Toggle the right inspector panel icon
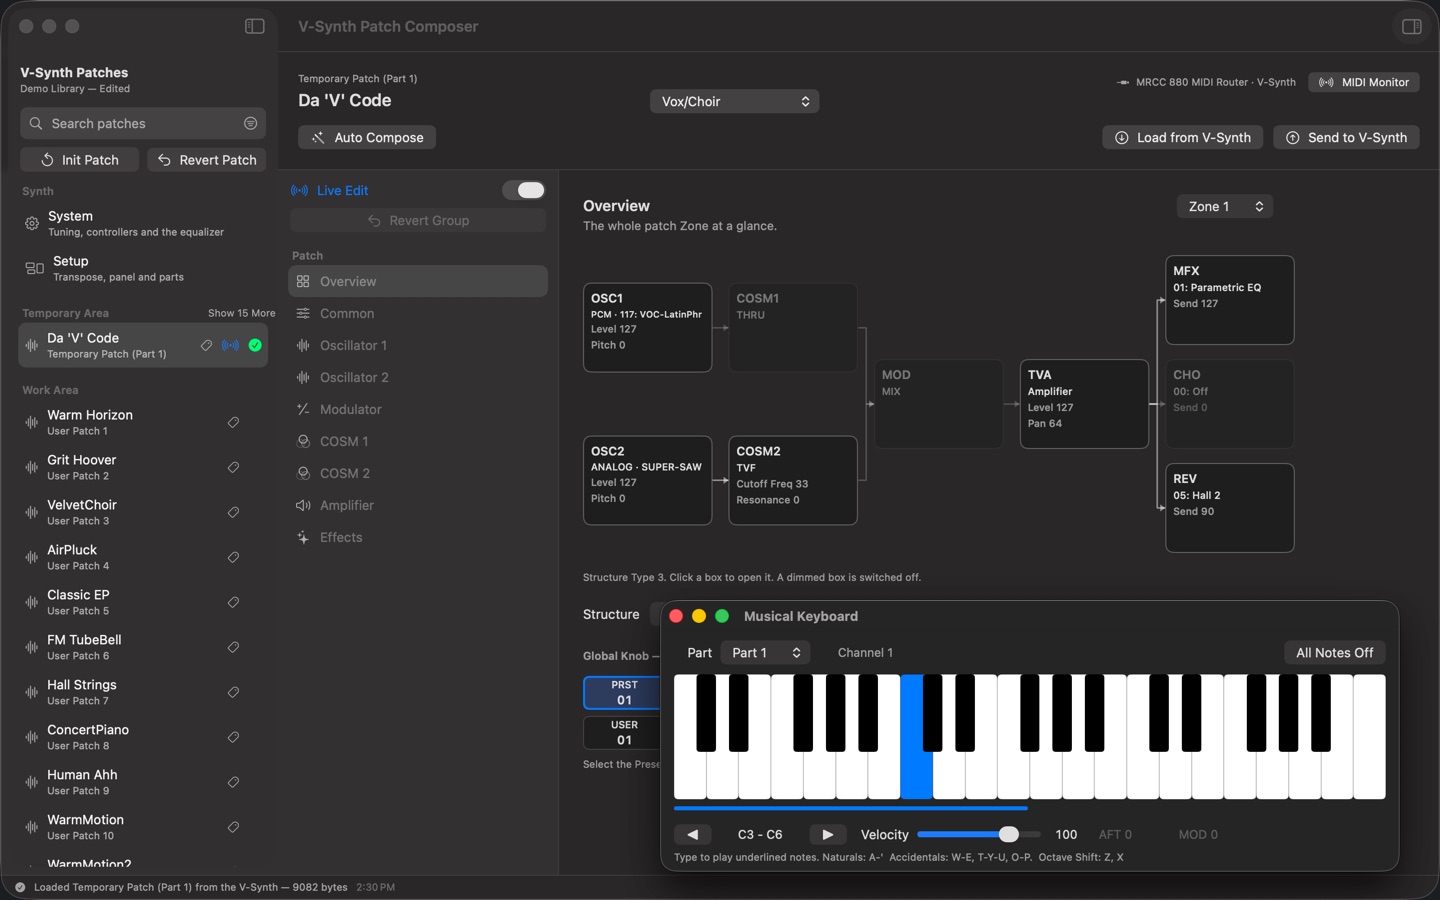 pyautogui.click(x=1411, y=26)
